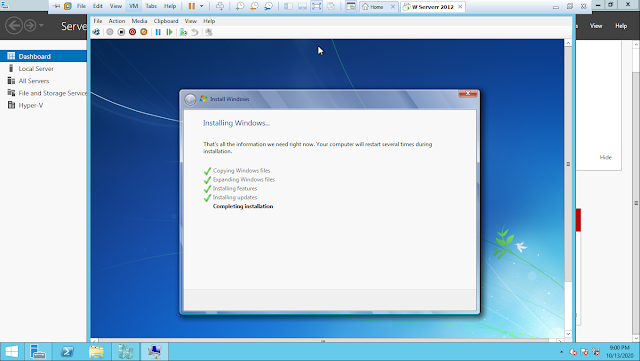This screenshot has height=361, width=640.
Task: Click the VMware console view icon
Action: 351,6
